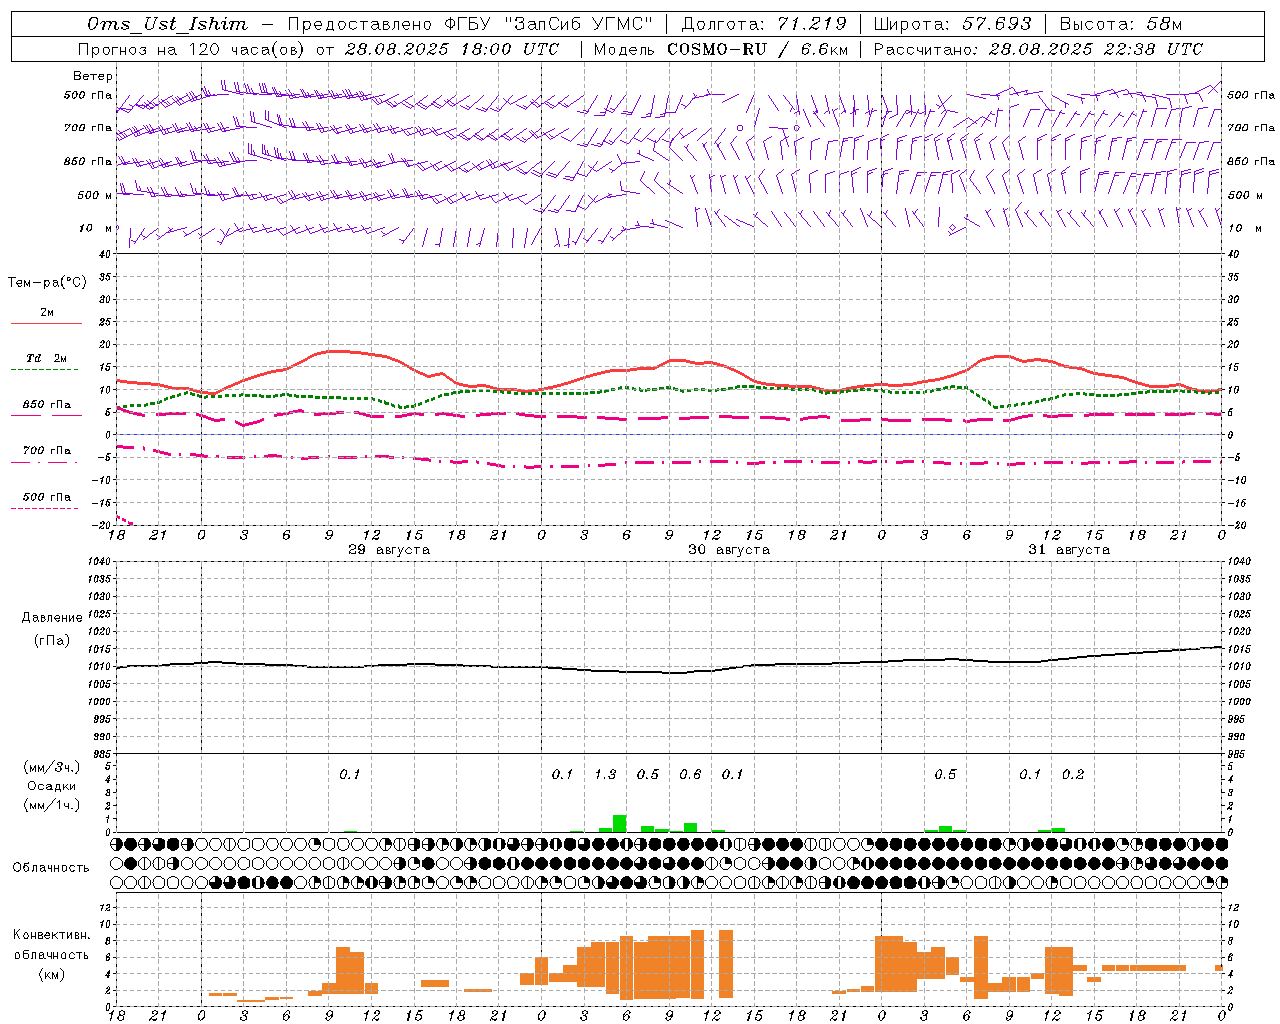
Task: Click the Ветер wind panel label
Action: click(92, 76)
